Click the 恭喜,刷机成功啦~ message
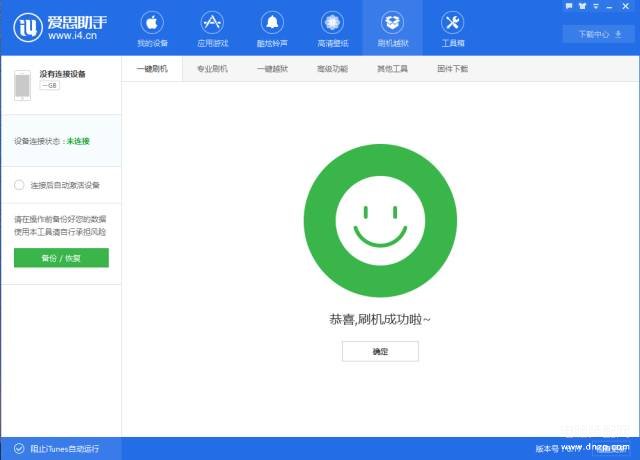The image size is (640, 460). pyautogui.click(x=380, y=319)
